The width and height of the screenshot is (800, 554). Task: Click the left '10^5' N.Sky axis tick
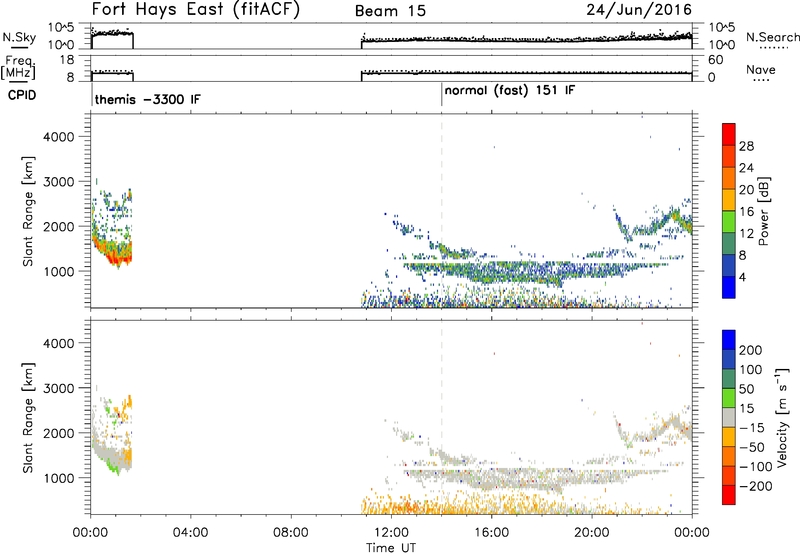pyautogui.click(x=61, y=28)
